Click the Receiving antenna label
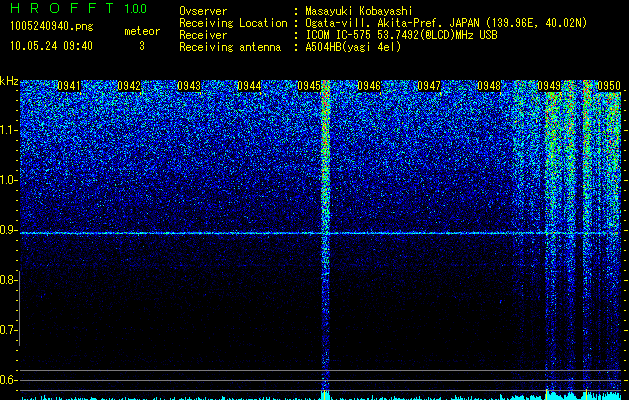Image resolution: width=629 pixels, height=400 pixels. [230, 47]
